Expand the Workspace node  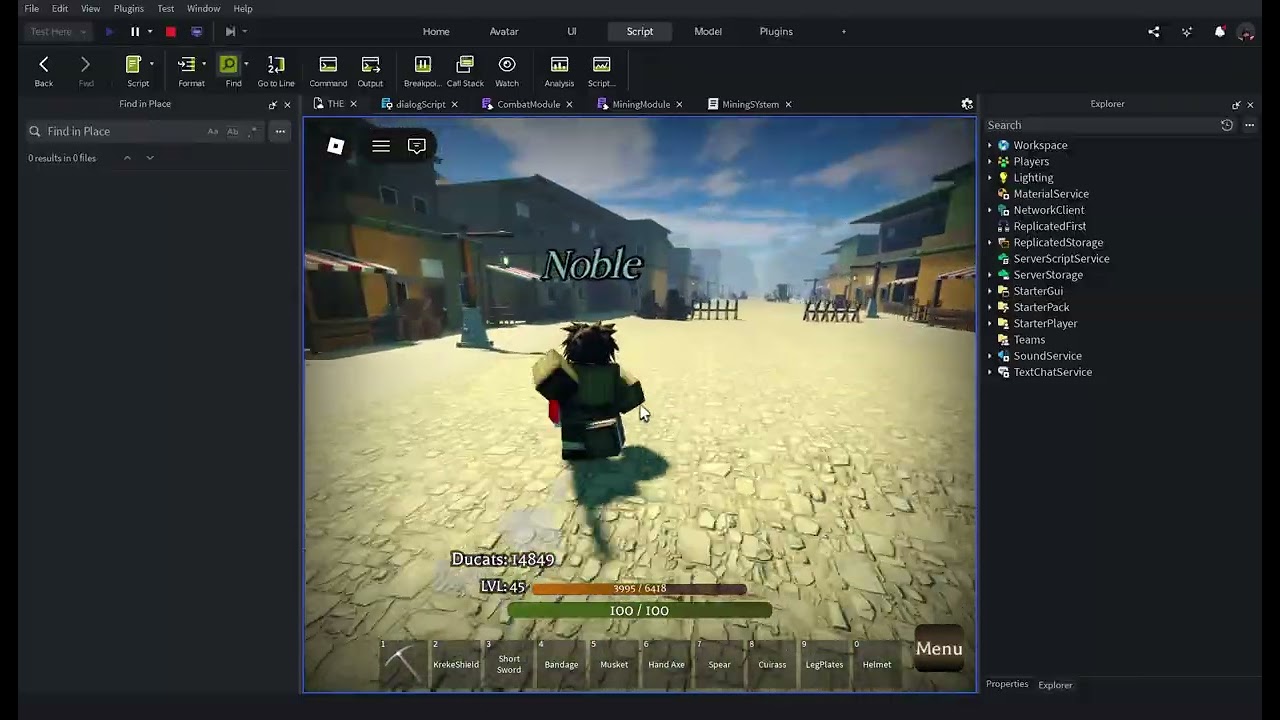tap(990, 146)
